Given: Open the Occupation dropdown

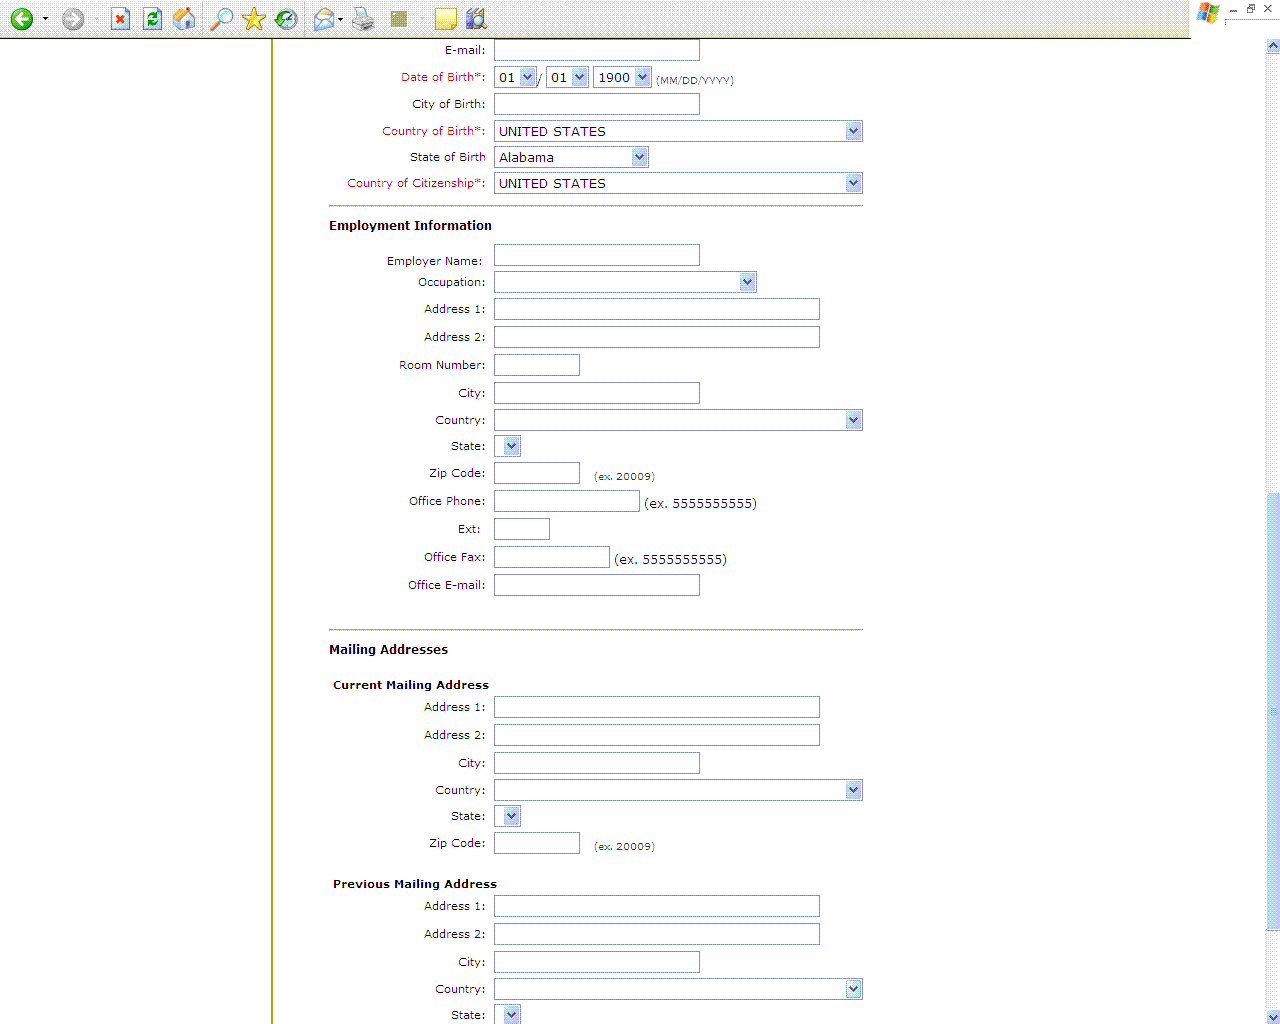Looking at the screenshot, I should point(747,282).
